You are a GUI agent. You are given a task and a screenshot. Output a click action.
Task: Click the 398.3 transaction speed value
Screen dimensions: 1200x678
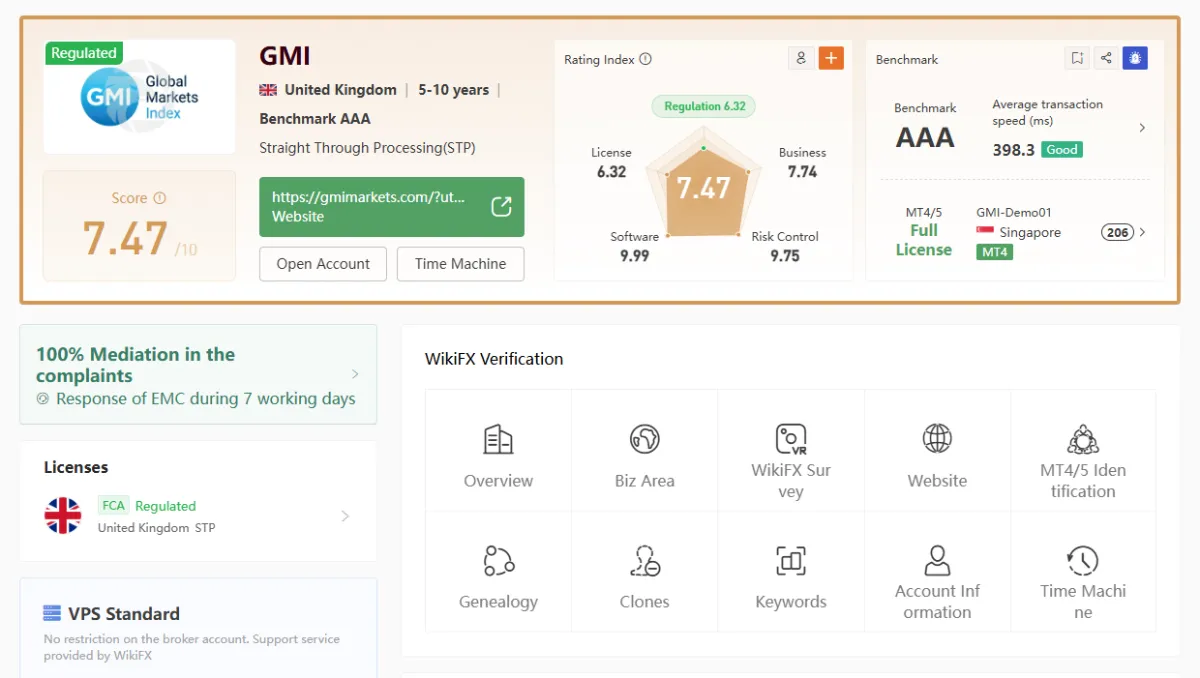[x=1013, y=150]
